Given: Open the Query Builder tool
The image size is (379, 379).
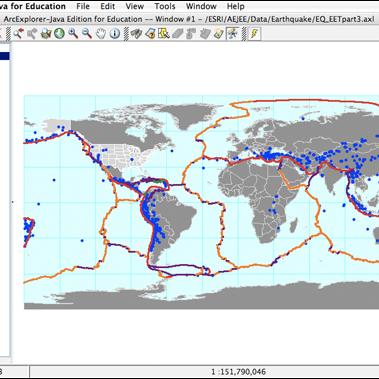Looking at the screenshot, I should (150, 34).
